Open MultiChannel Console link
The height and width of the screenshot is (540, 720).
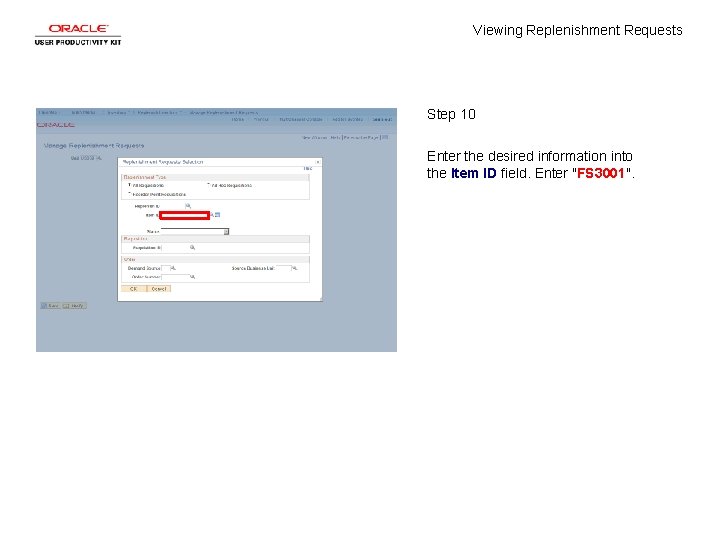301,119
